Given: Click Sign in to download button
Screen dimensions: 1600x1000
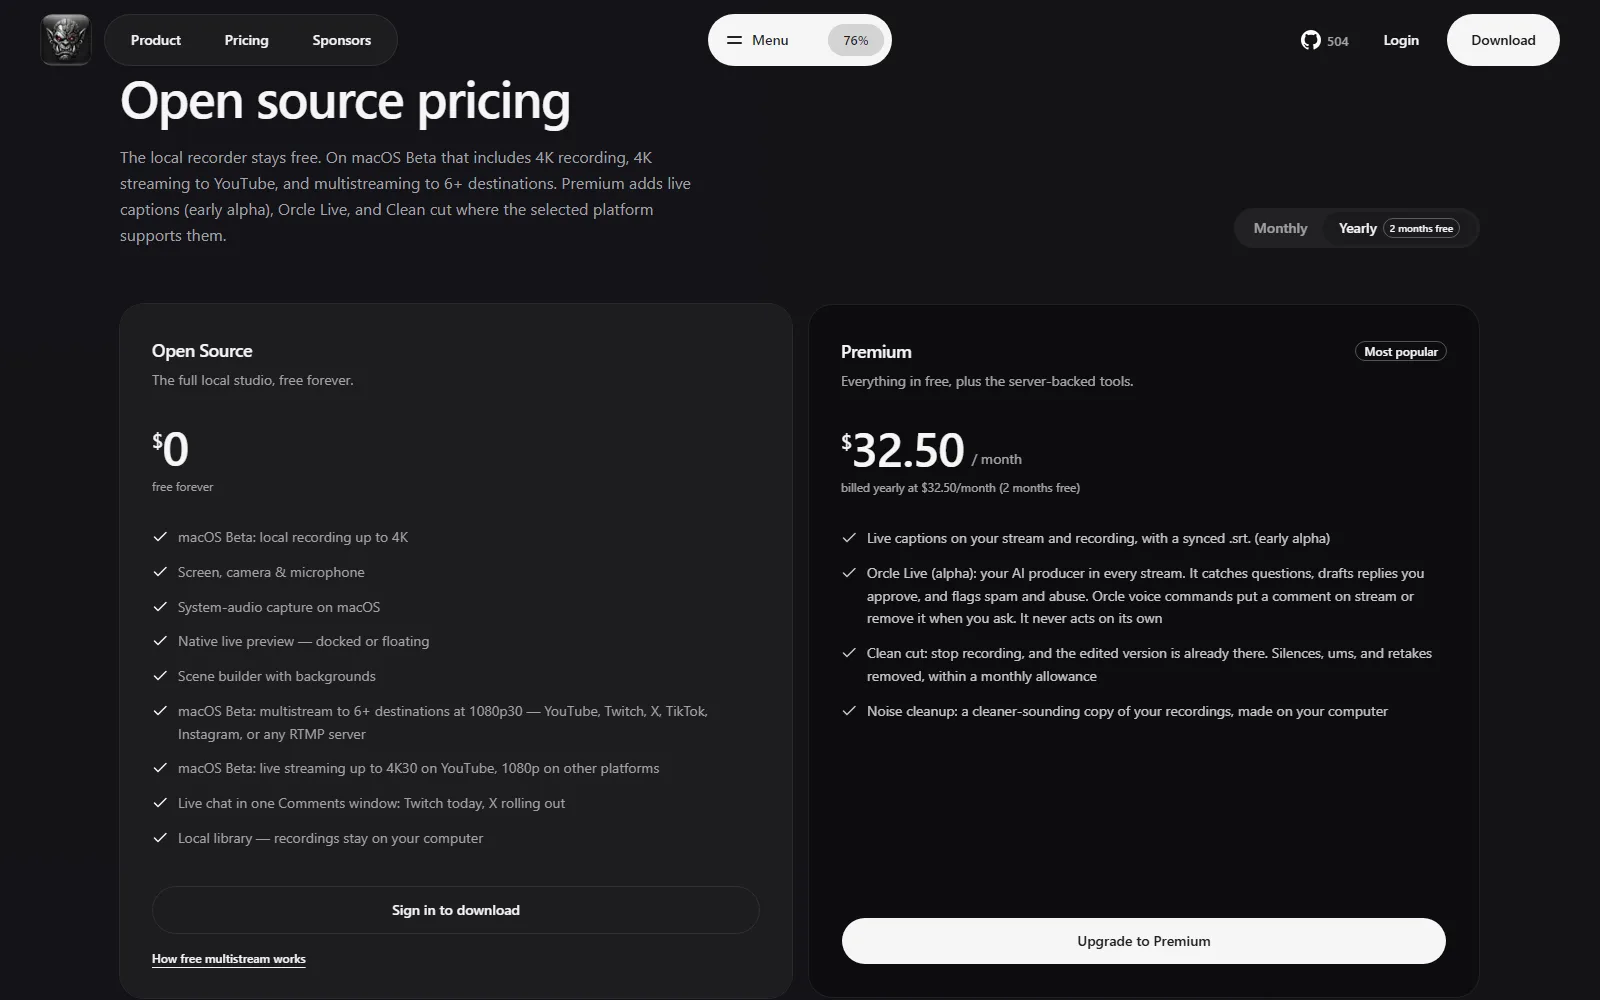Looking at the screenshot, I should pyautogui.click(x=456, y=910).
